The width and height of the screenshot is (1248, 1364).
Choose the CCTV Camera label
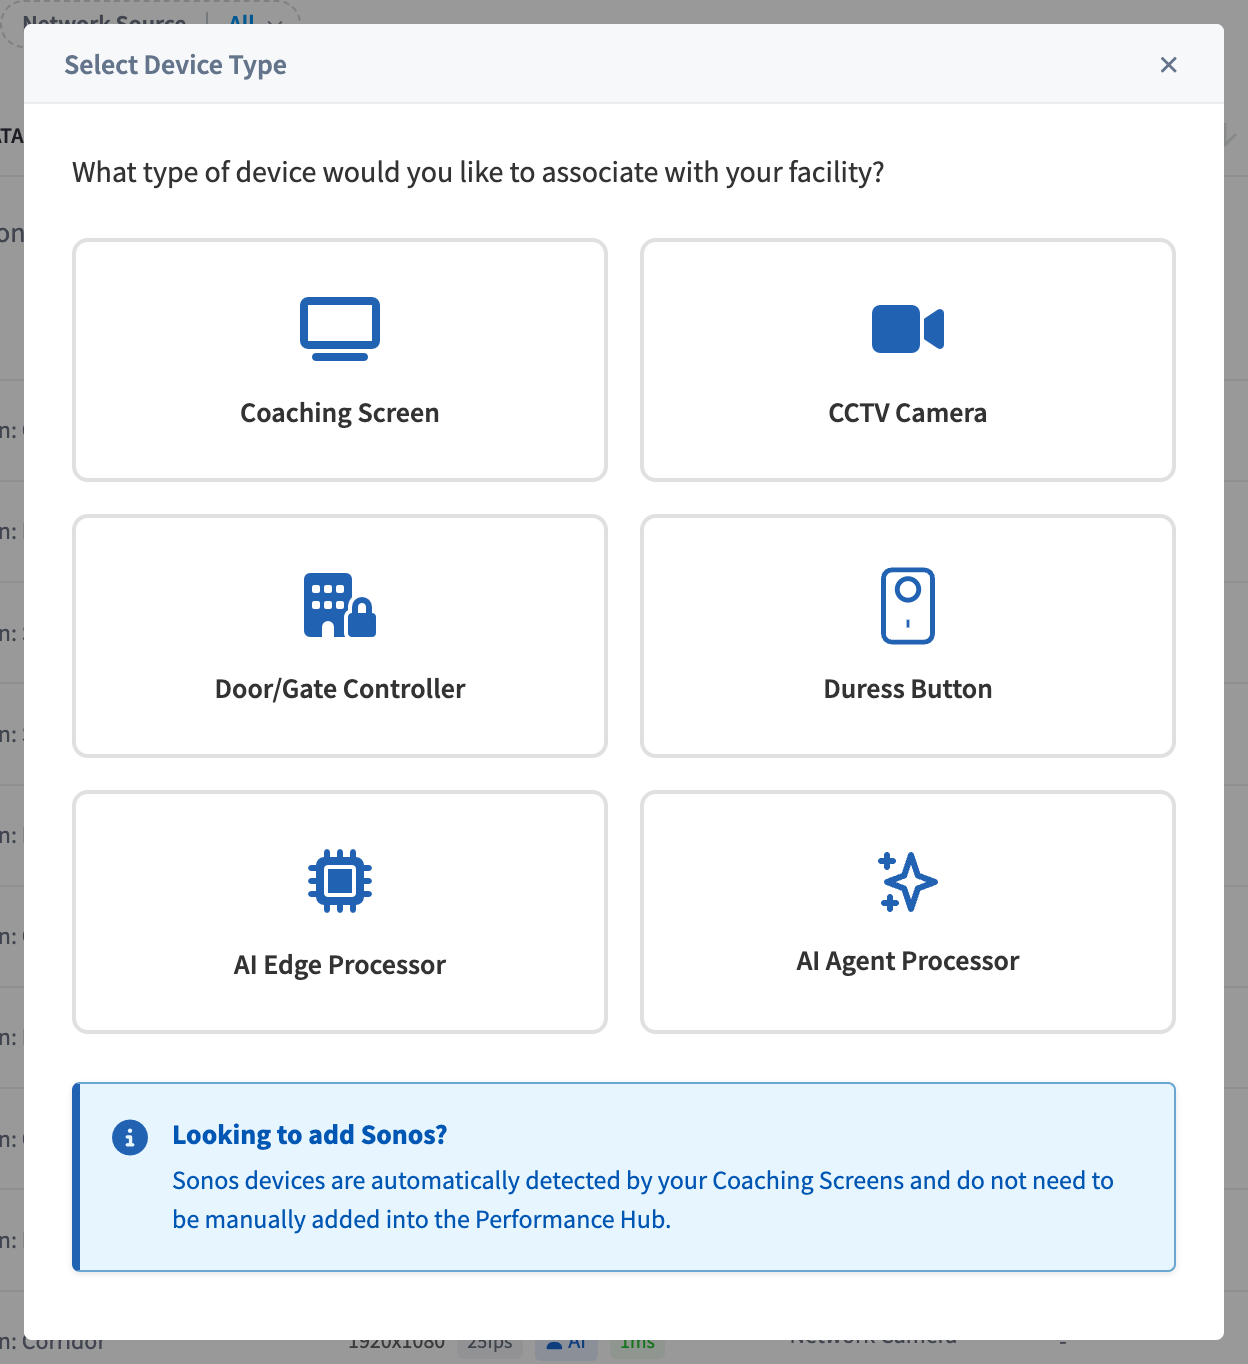pos(908,413)
